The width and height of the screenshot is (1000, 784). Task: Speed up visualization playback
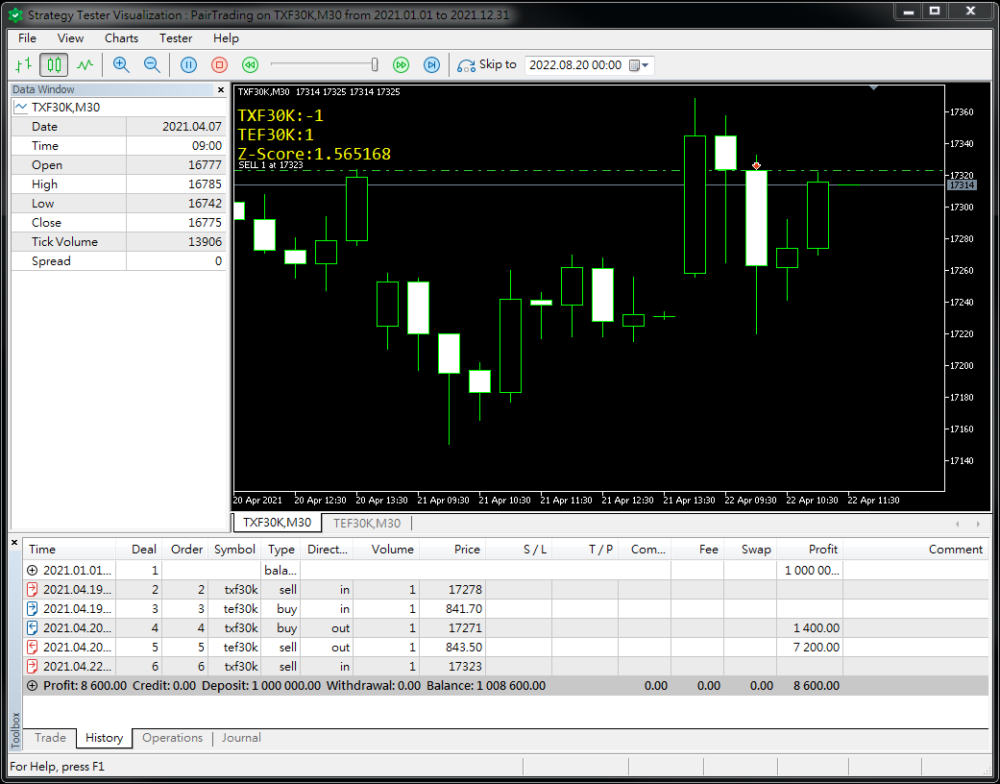pyautogui.click(x=400, y=64)
